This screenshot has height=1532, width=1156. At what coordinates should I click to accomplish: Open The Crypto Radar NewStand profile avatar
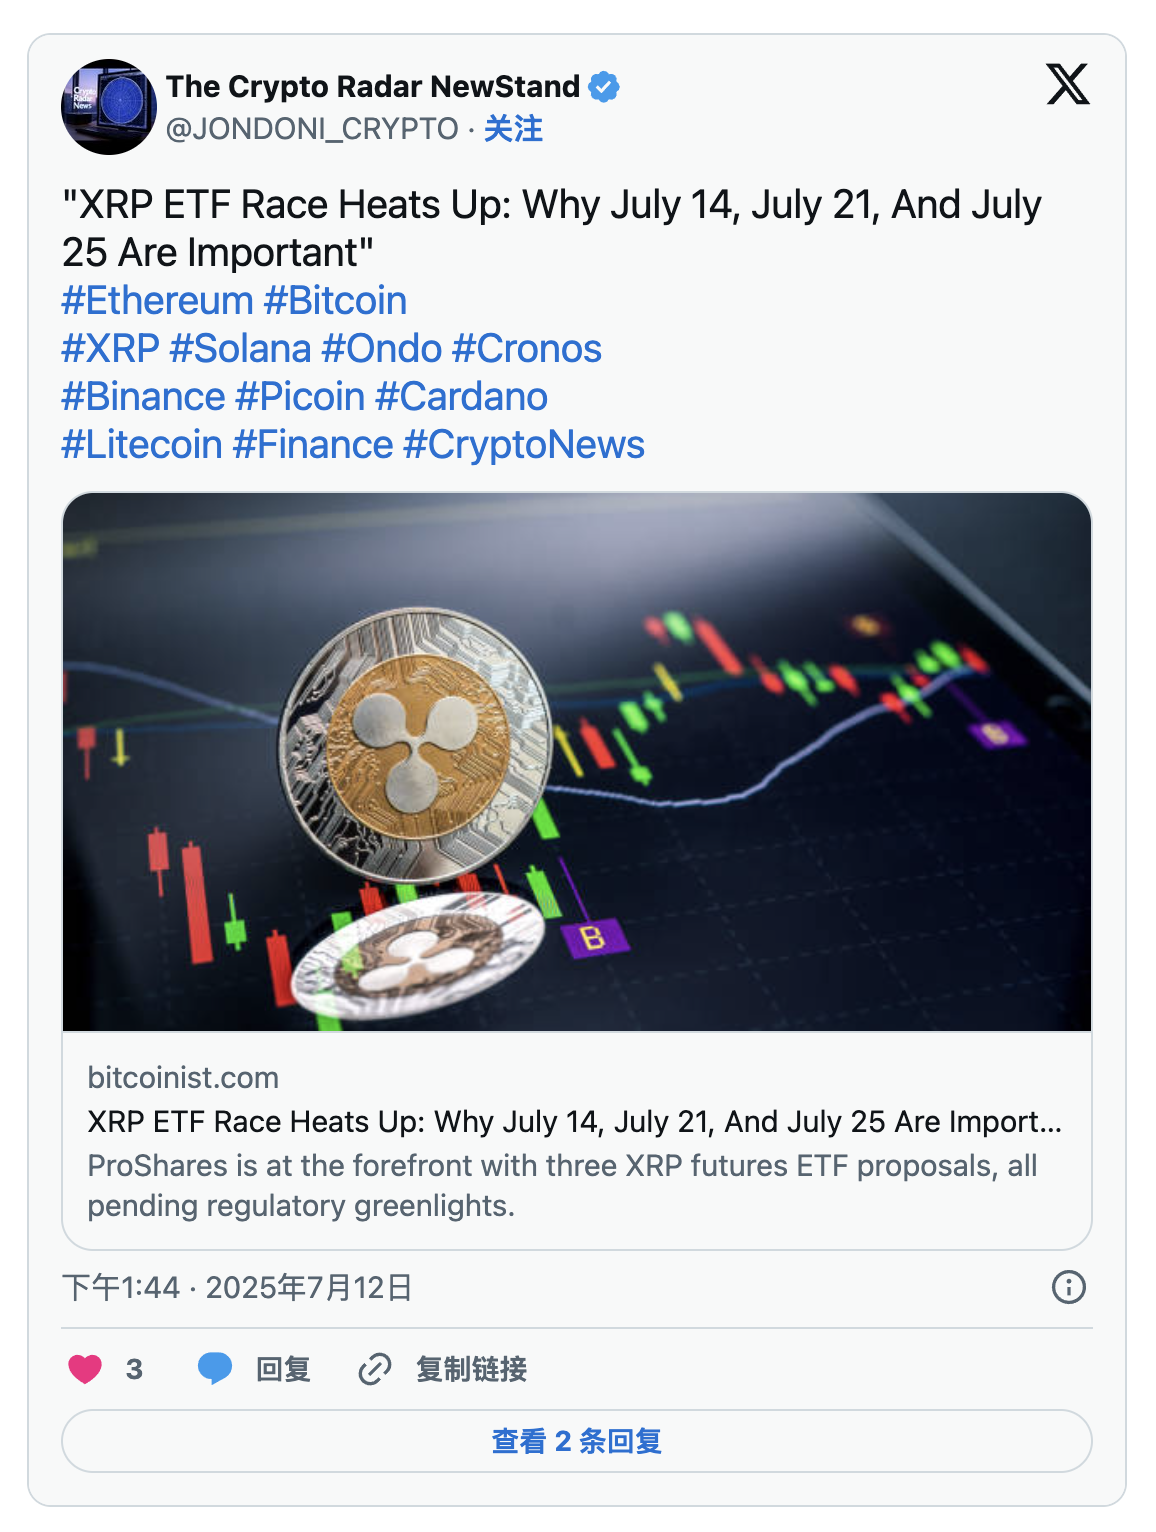pos(109,107)
